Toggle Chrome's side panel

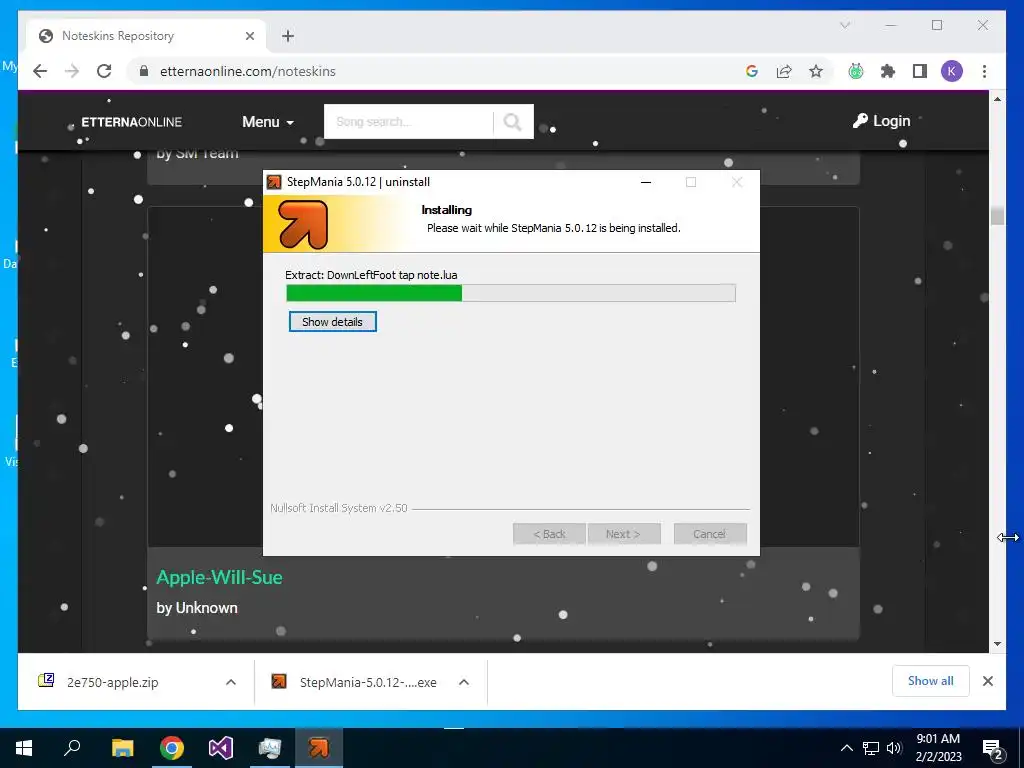point(920,71)
